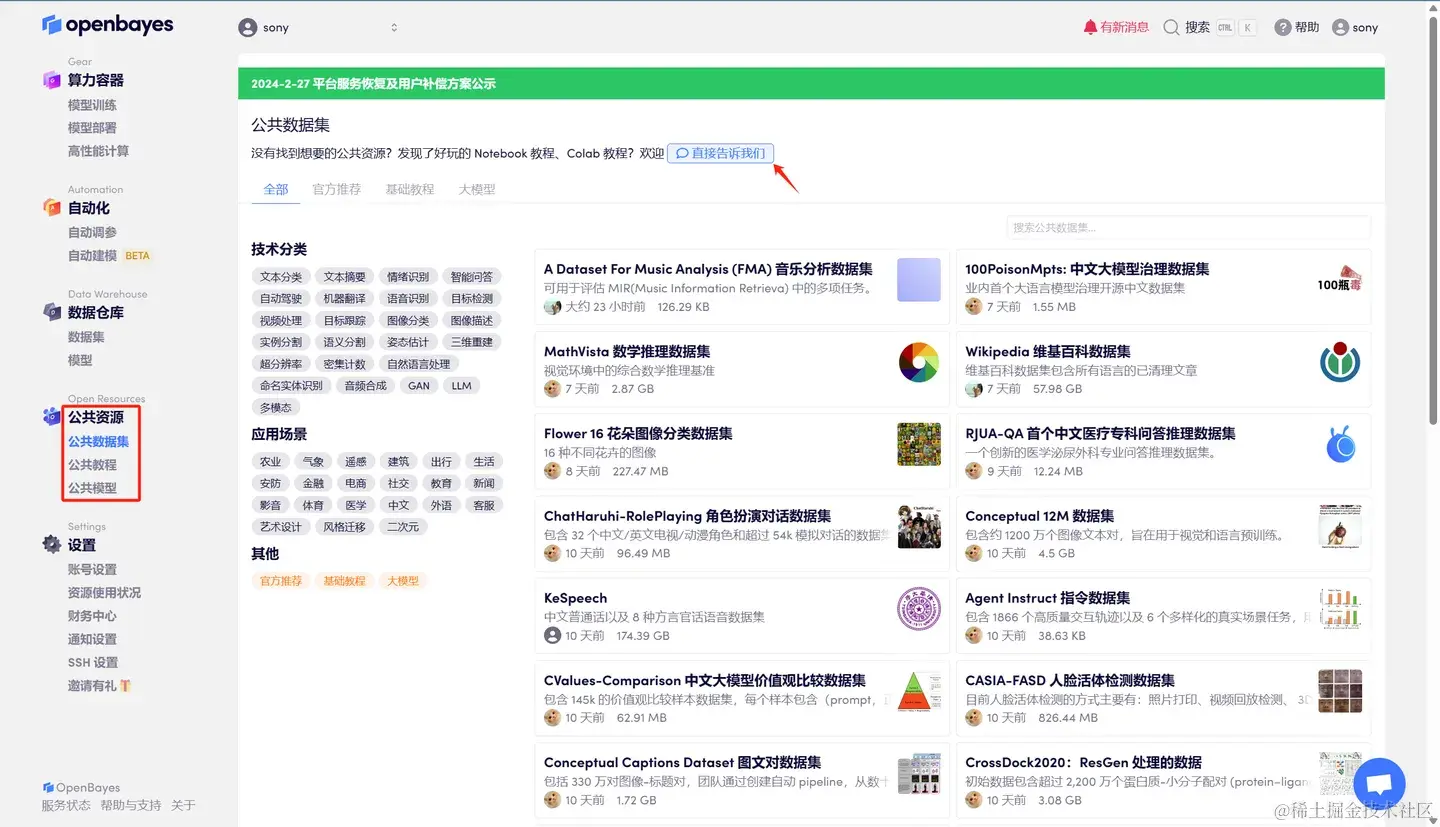Select the 目标检测 technology tag
This screenshot has height=827, width=1440.
pos(471,299)
